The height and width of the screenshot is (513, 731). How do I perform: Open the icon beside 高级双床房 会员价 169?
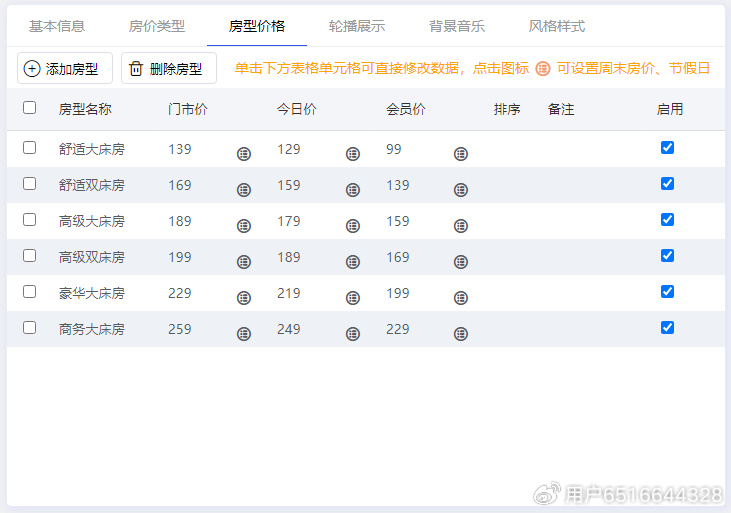461,262
